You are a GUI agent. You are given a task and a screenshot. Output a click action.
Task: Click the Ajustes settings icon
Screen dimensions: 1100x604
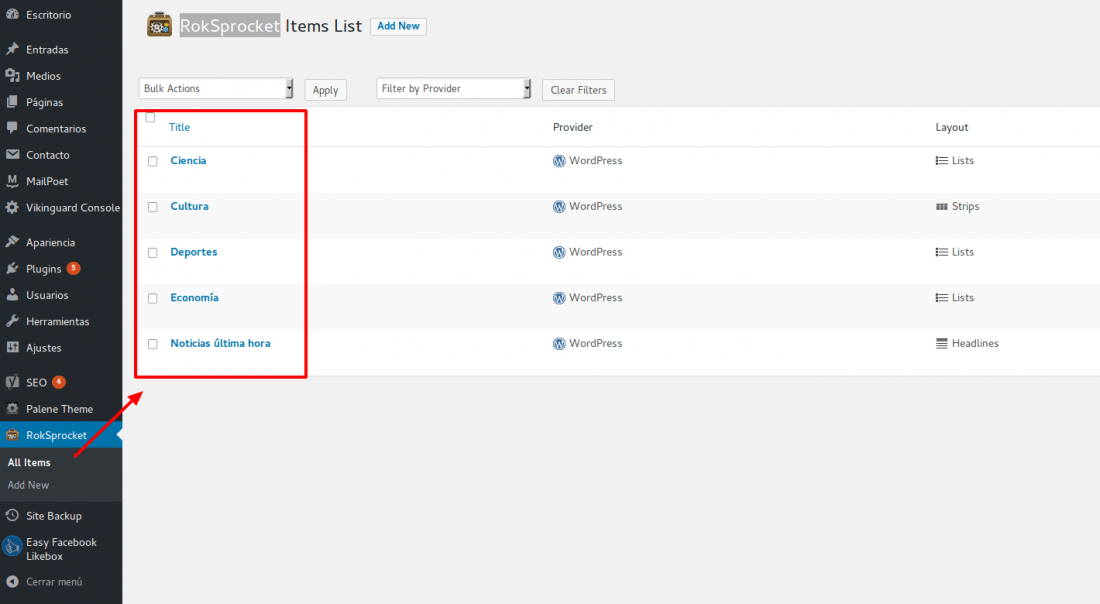12,347
